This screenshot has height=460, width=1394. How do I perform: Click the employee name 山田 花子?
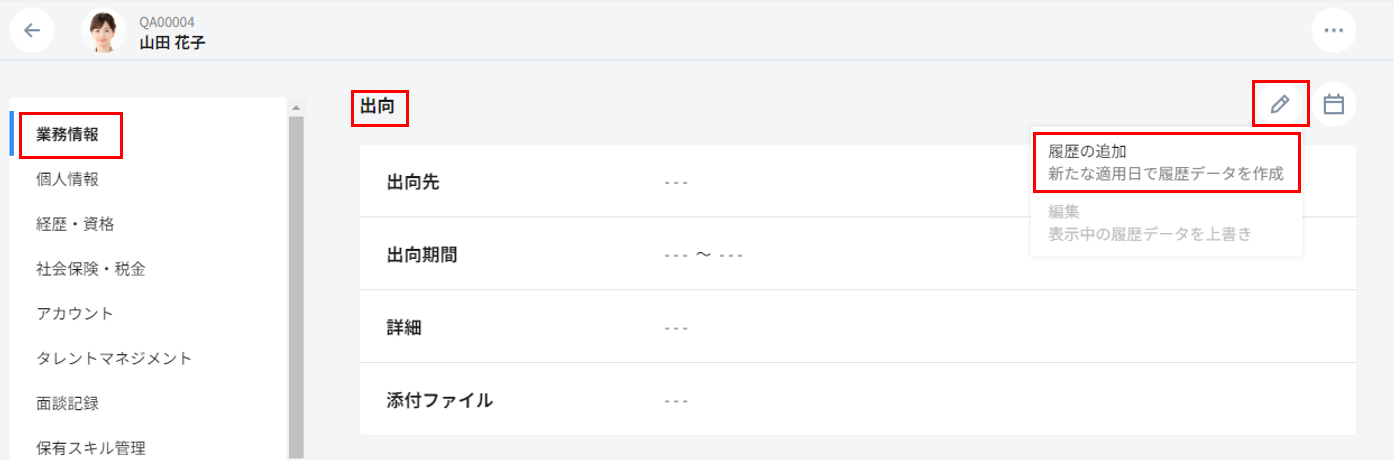pos(173,42)
